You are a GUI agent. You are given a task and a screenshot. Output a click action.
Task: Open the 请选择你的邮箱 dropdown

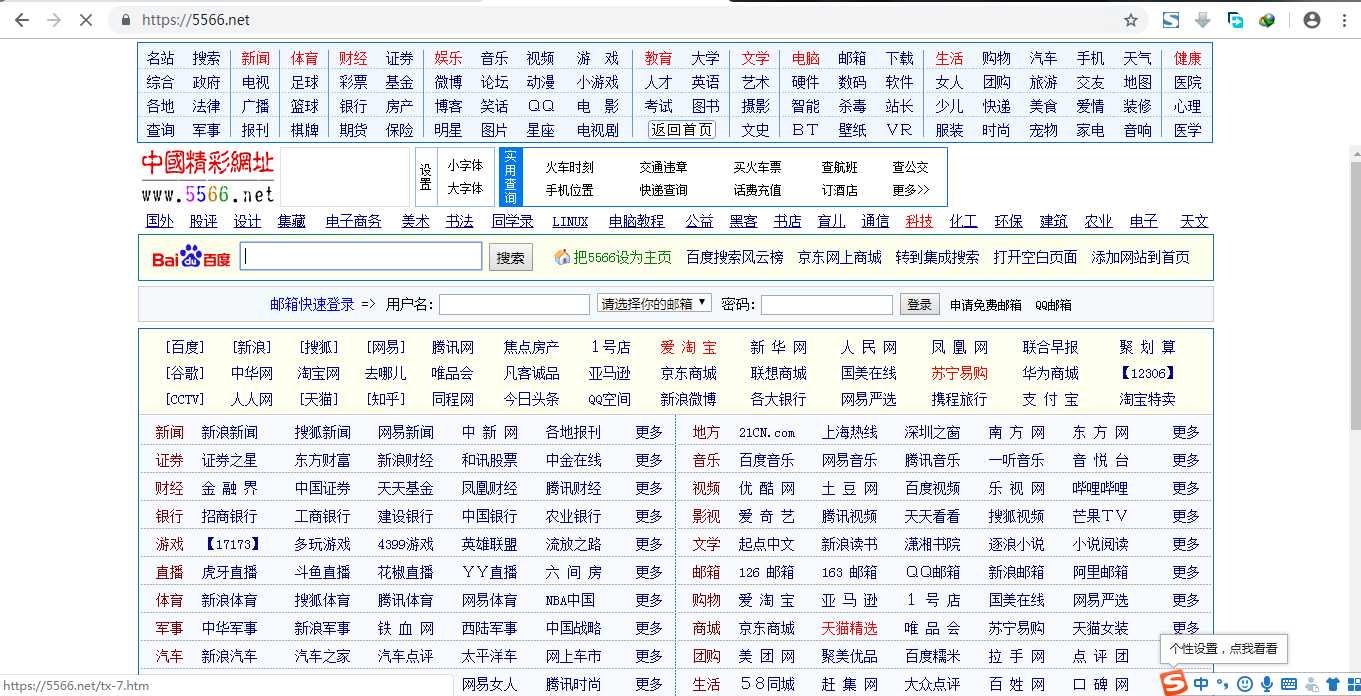click(x=655, y=303)
